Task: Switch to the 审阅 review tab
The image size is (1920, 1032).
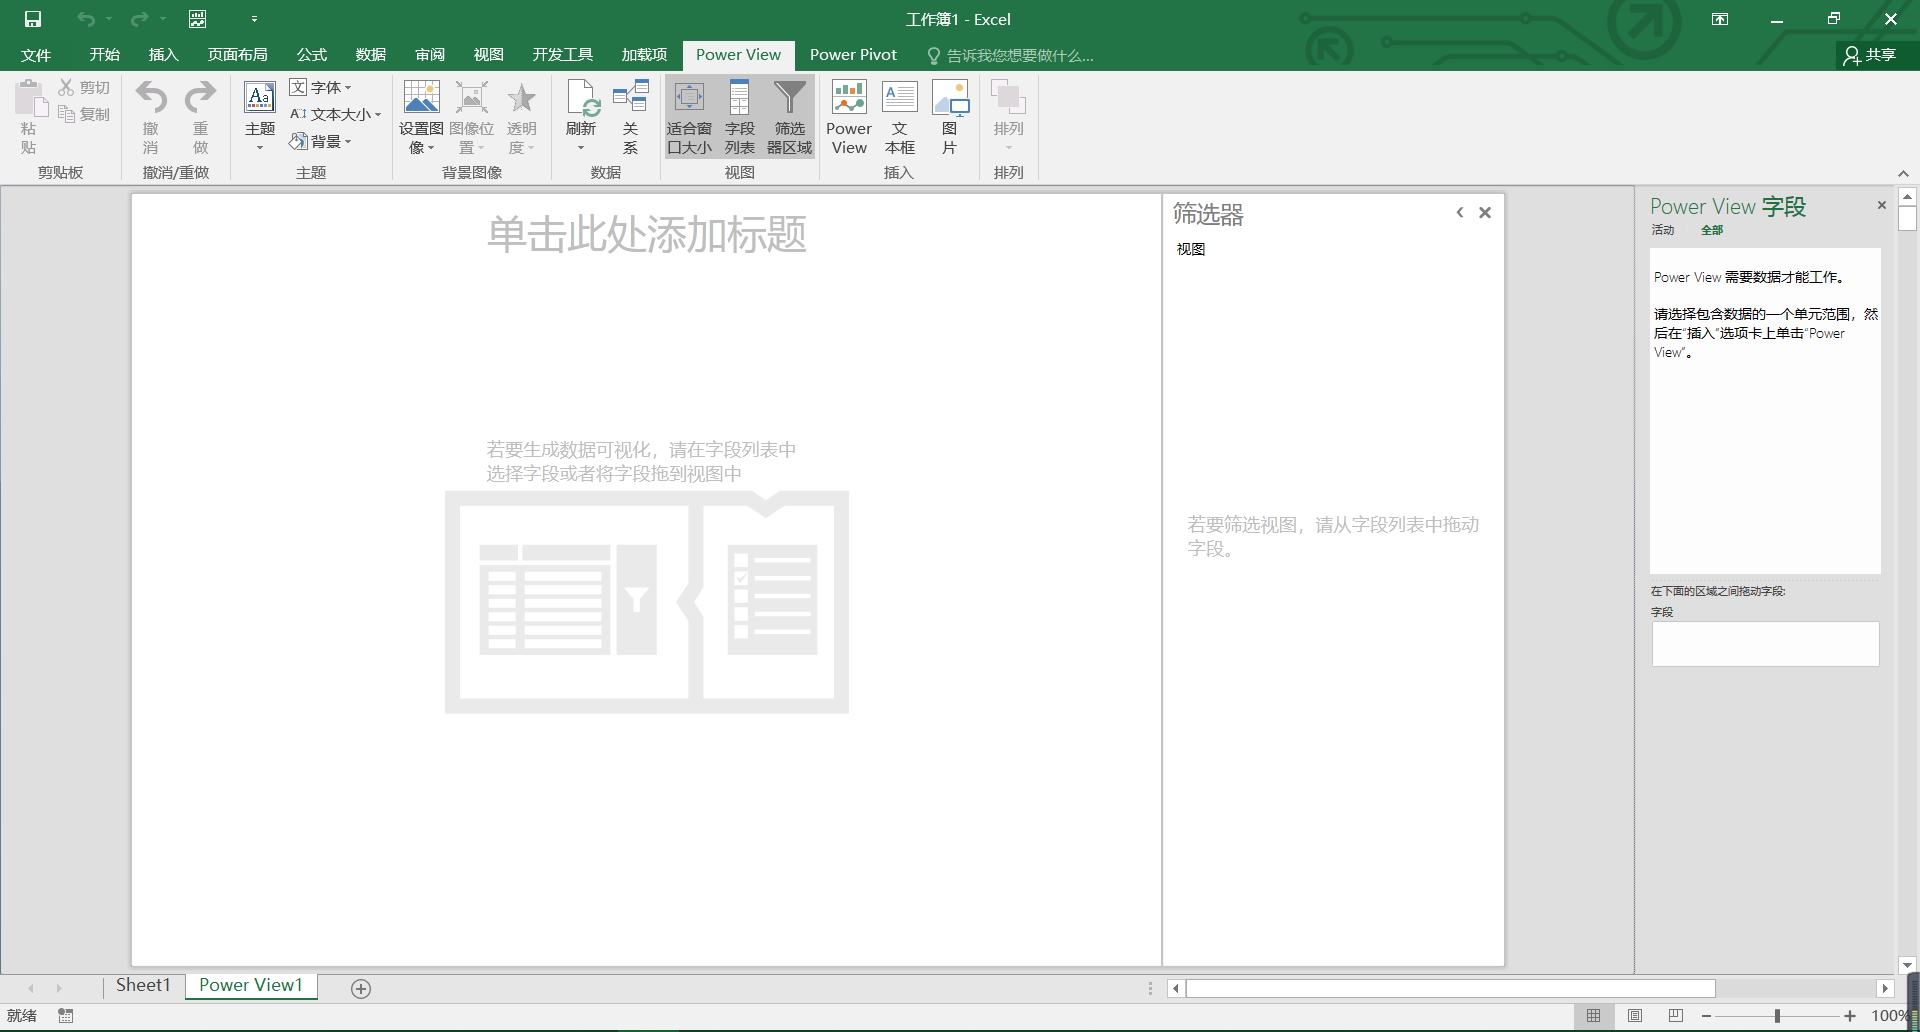Action: [x=430, y=55]
